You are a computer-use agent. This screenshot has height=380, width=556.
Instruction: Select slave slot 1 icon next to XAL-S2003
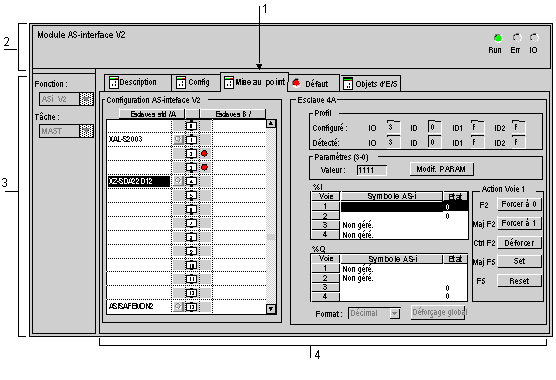pyautogui.click(x=191, y=139)
